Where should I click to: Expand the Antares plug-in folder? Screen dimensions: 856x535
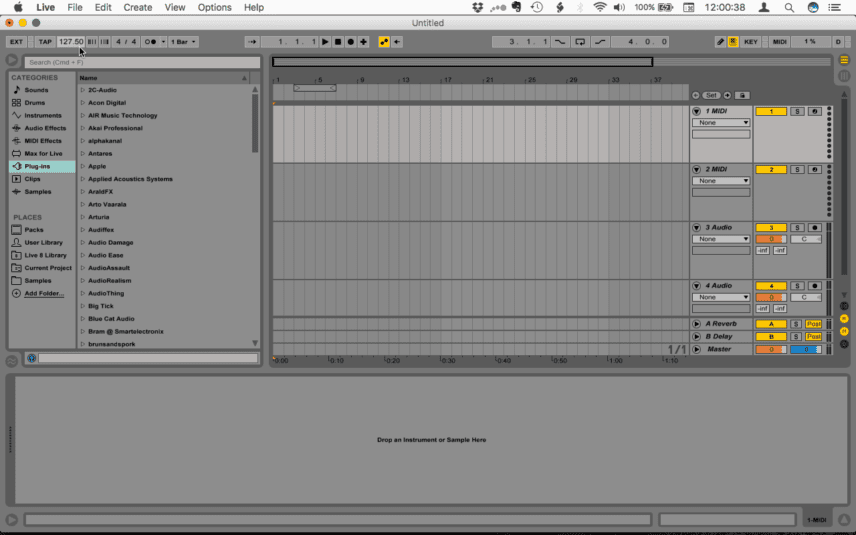click(83, 153)
